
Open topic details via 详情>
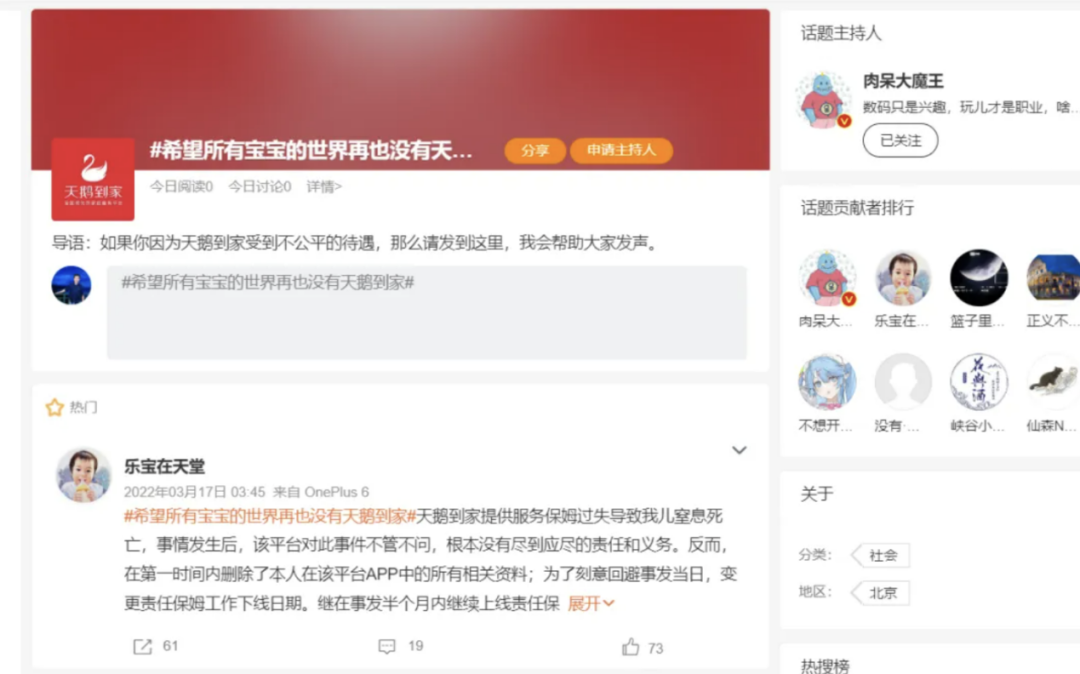324,187
